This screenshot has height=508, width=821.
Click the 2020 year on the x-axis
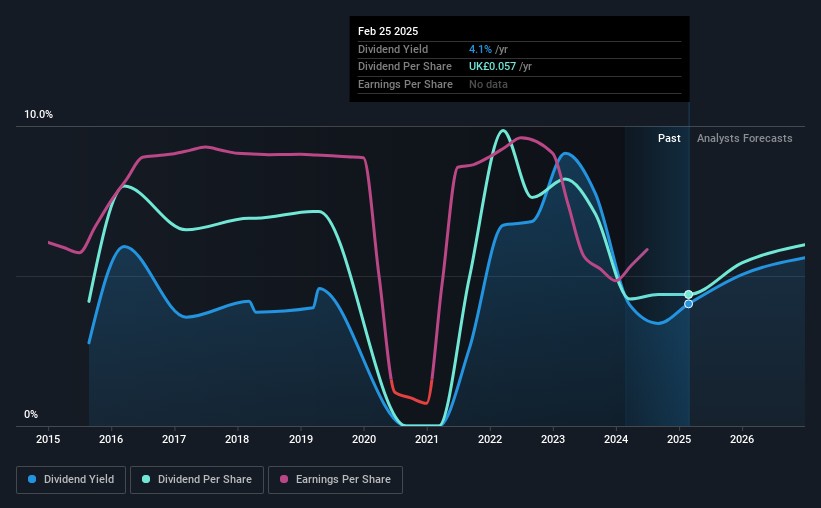tap(364, 439)
